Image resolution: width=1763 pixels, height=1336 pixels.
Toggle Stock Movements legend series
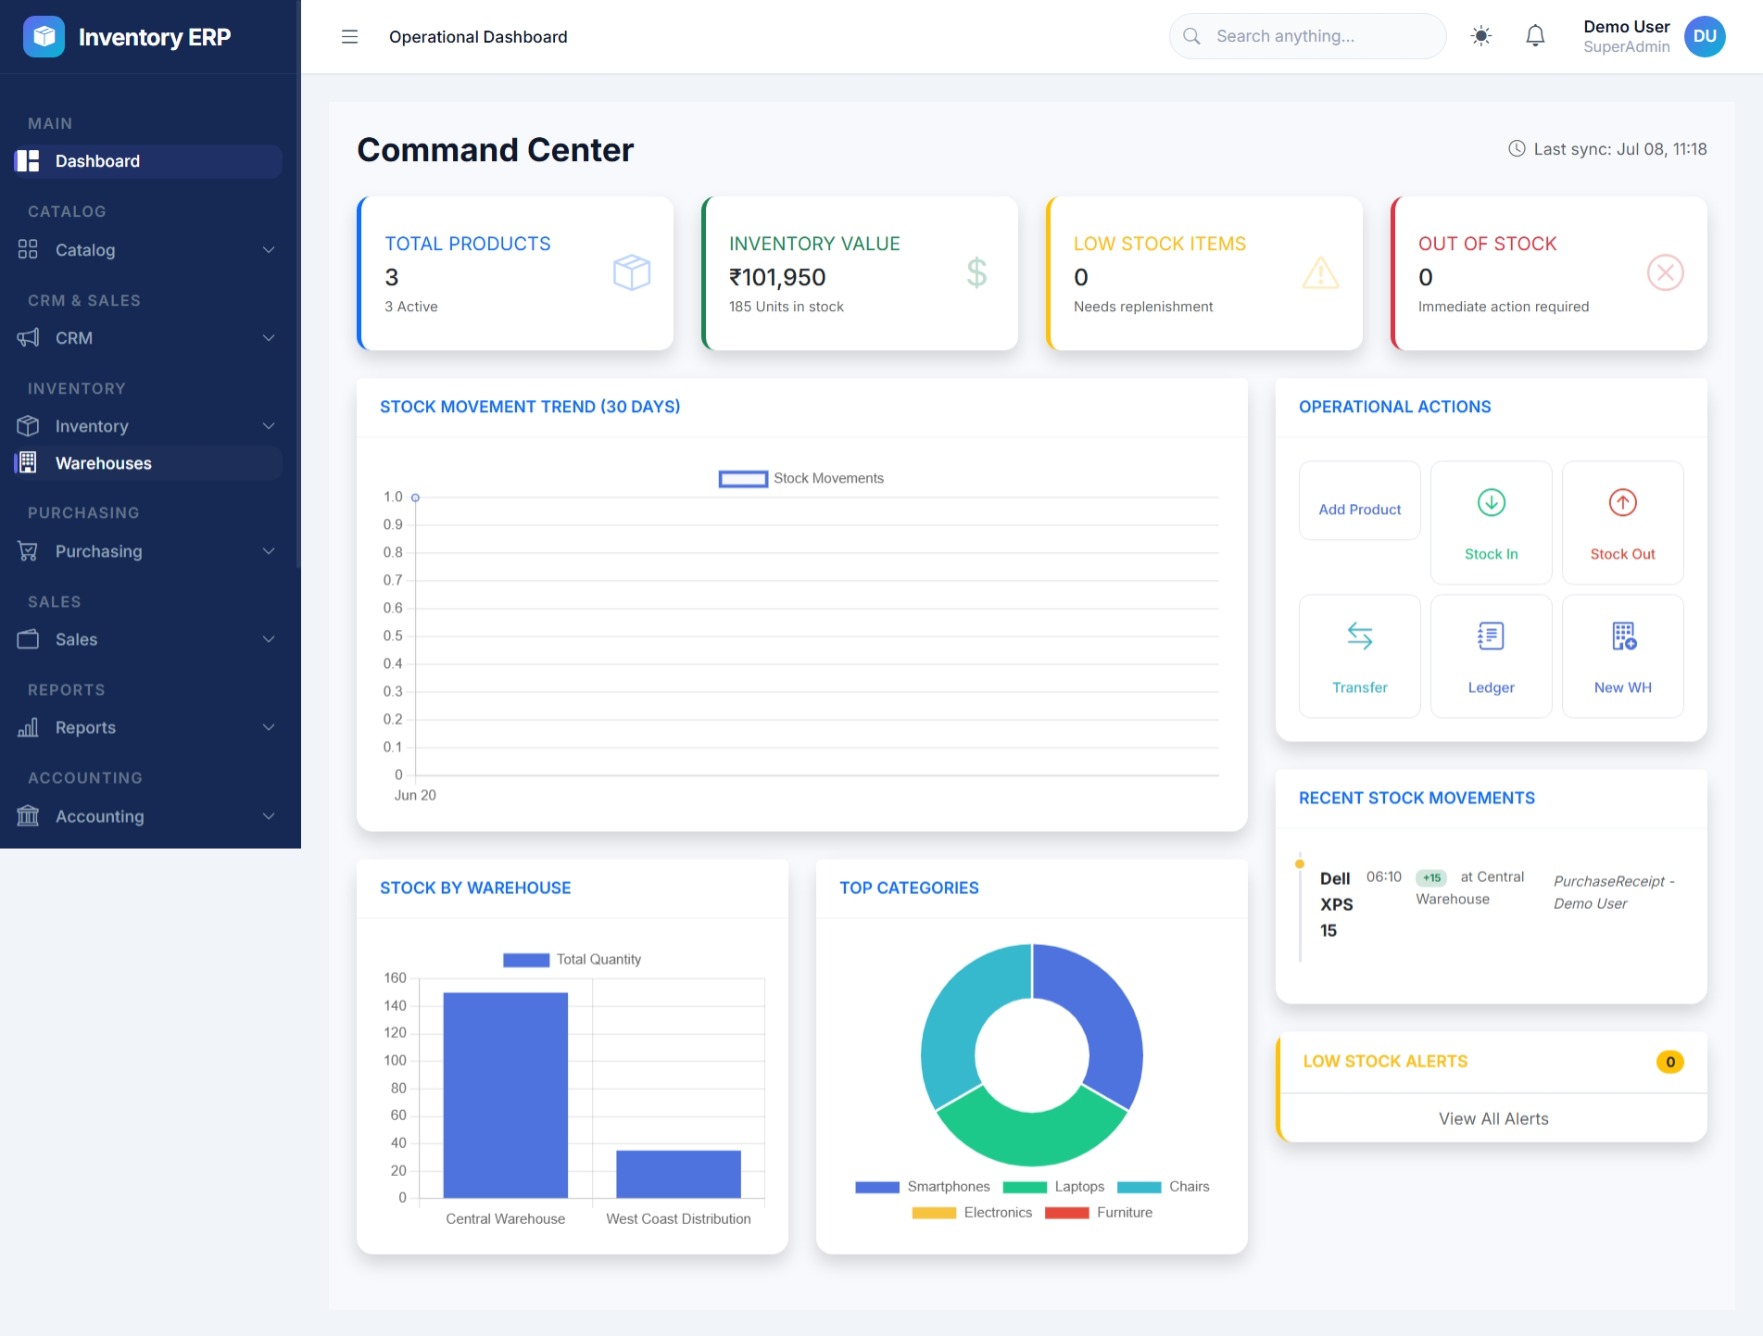pyautogui.click(x=802, y=479)
